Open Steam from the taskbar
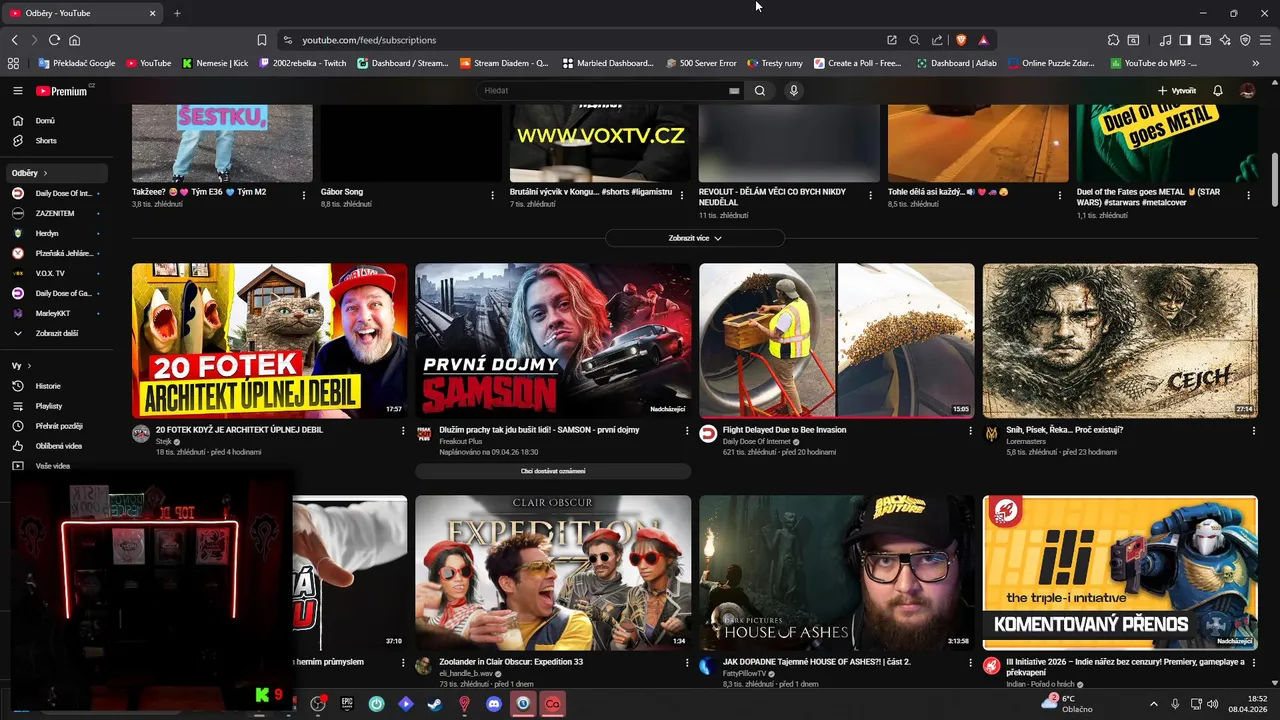The image size is (1280, 720). click(434, 704)
